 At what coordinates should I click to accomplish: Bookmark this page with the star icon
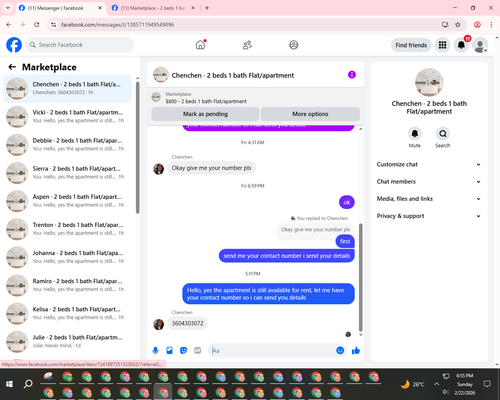(458, 24)
